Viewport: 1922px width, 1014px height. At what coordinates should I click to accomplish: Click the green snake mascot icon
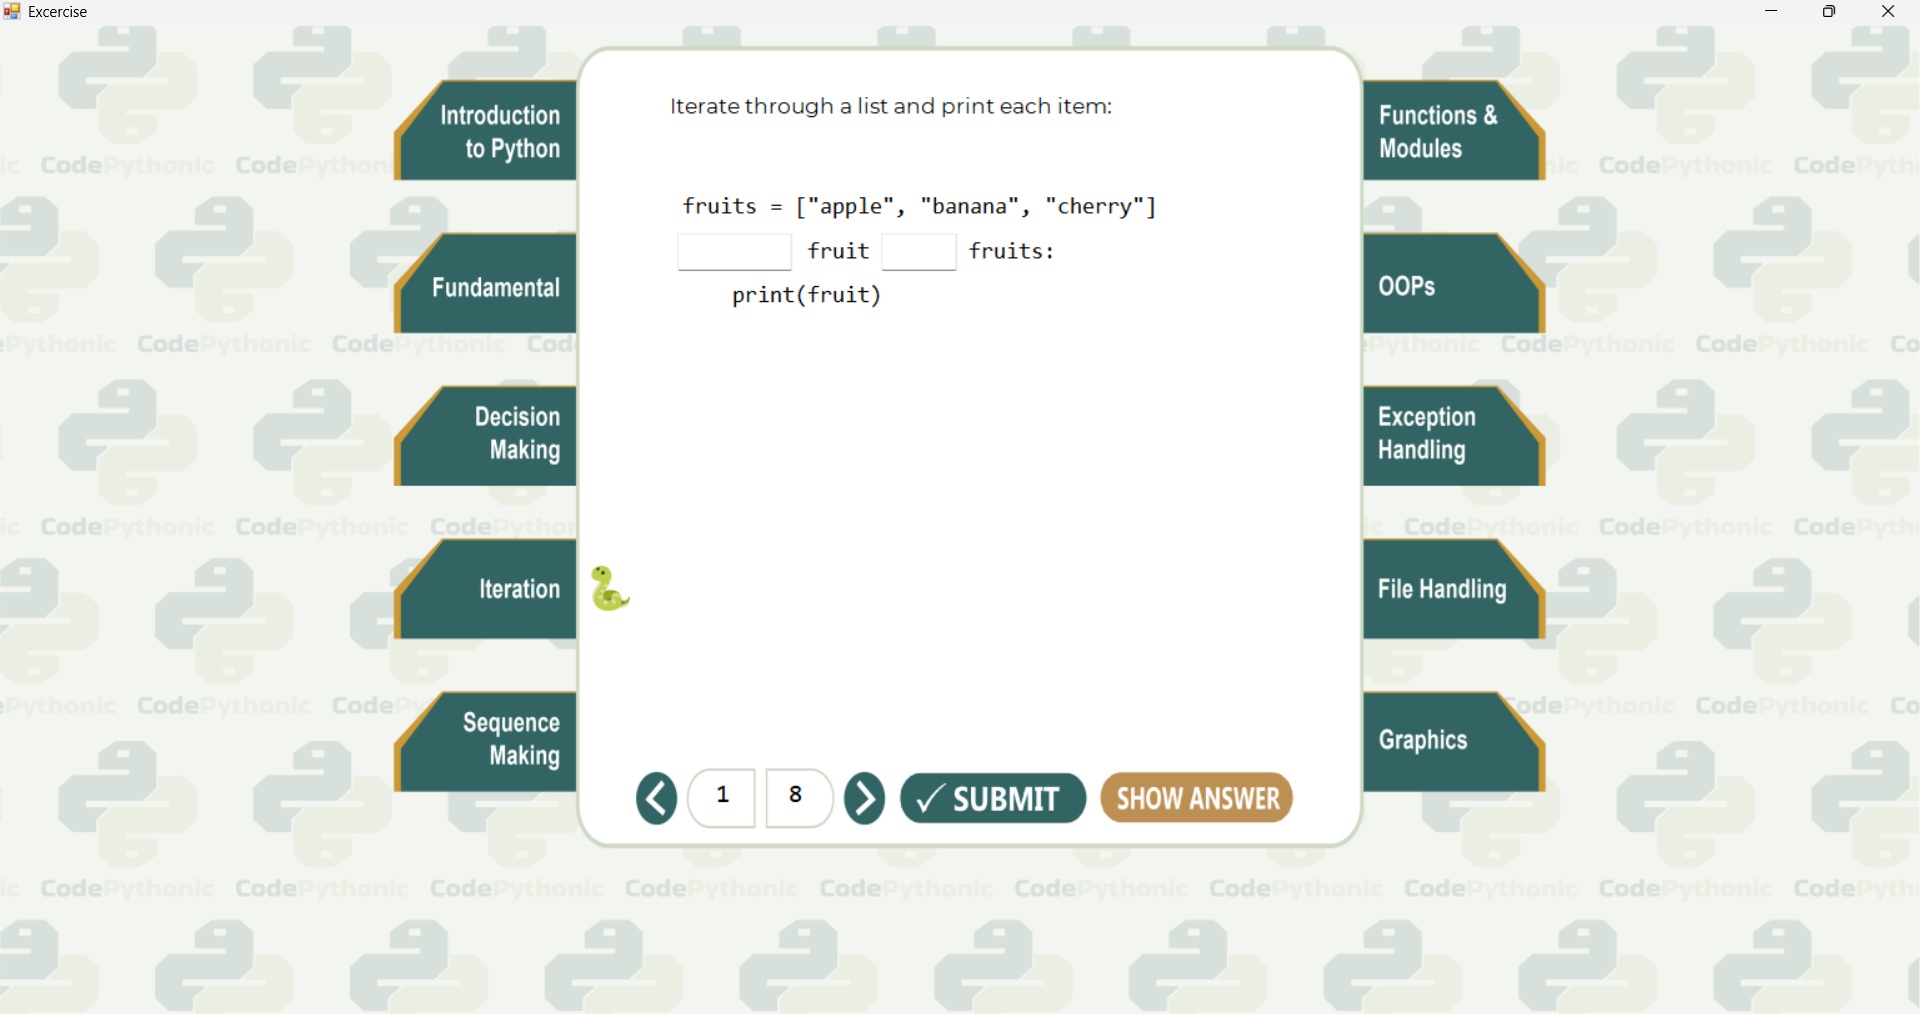[x=610, y=588]
